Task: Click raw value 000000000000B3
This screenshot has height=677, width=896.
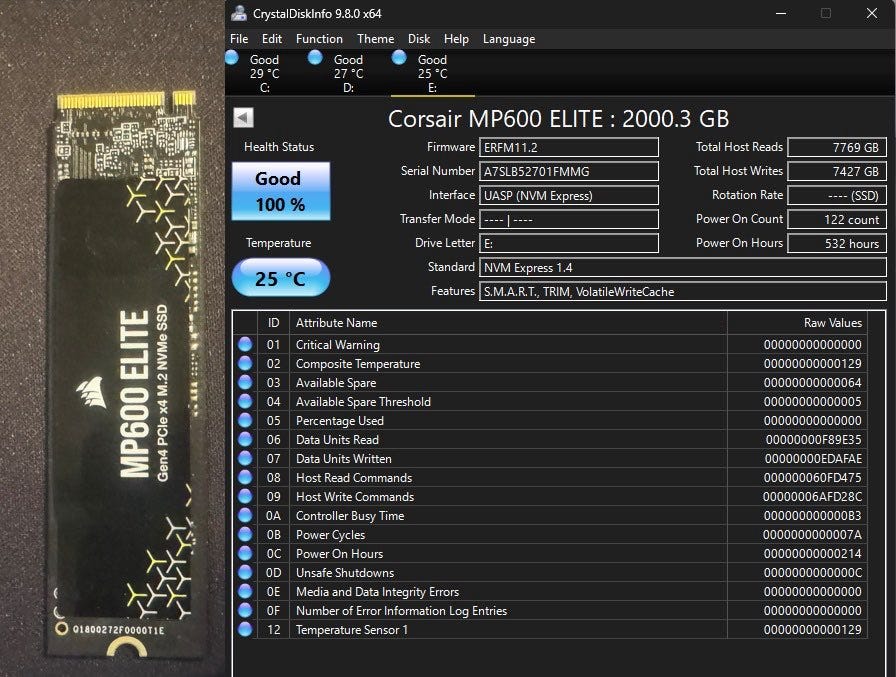Action: 813,515
